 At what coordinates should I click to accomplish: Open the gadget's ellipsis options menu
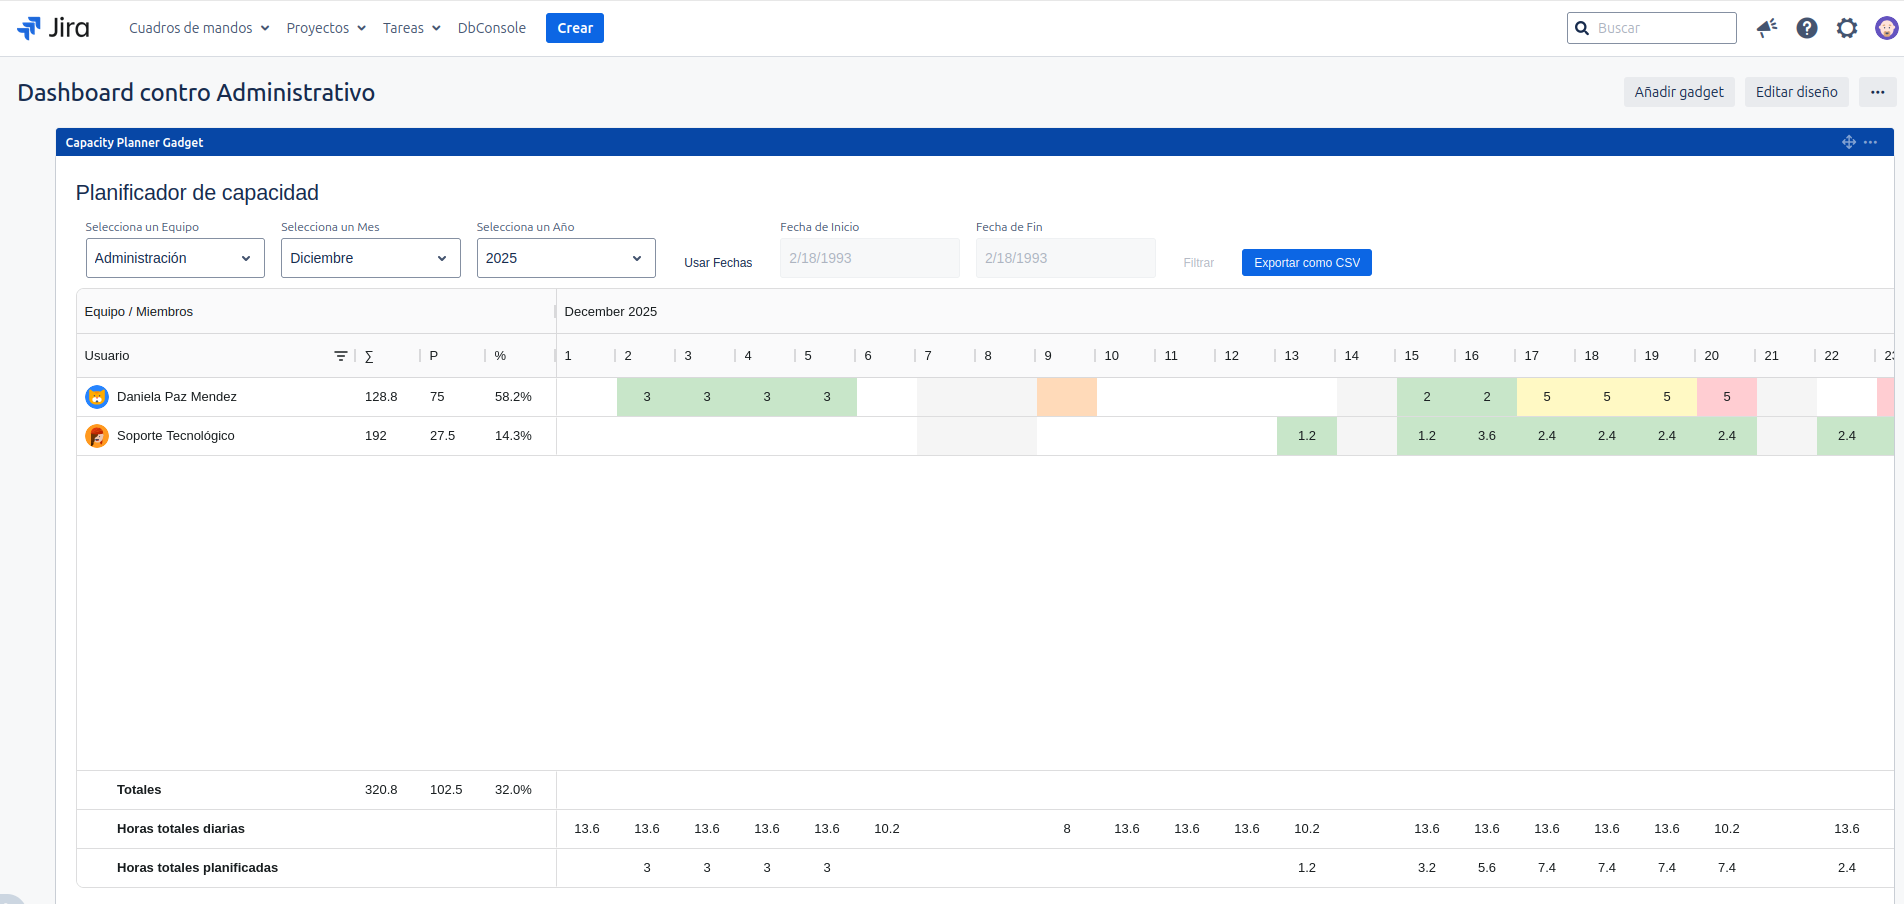click(x=1870, y=142)
